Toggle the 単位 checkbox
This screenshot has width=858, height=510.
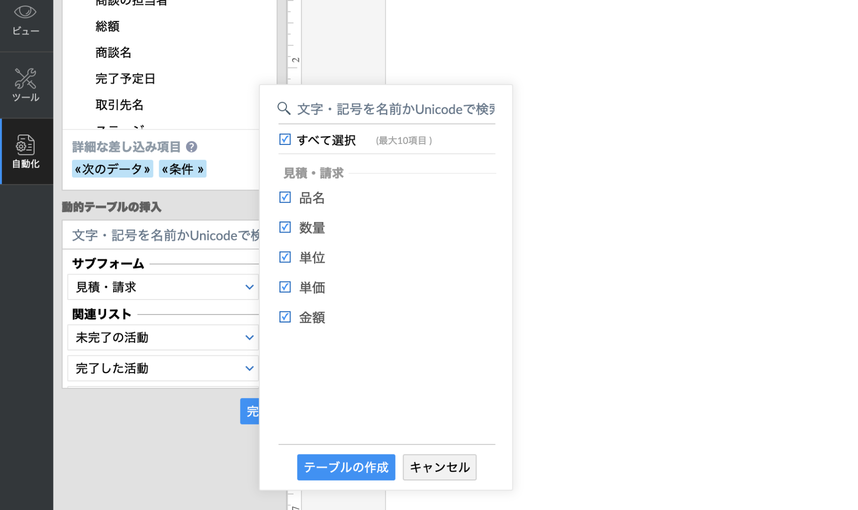click(285, 257)
